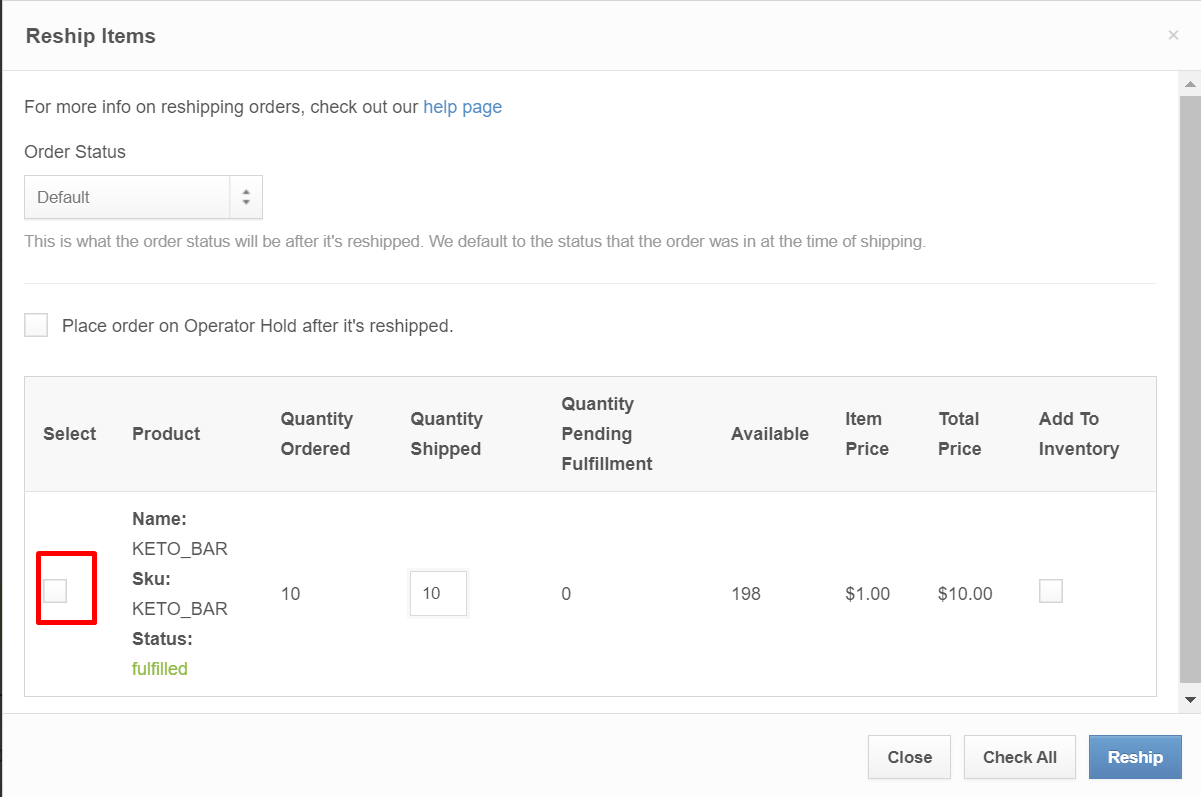The height and width of the screenshot is (797, 1201).
Task: Click the Reship Items dialog title
Action: (90, 36)
